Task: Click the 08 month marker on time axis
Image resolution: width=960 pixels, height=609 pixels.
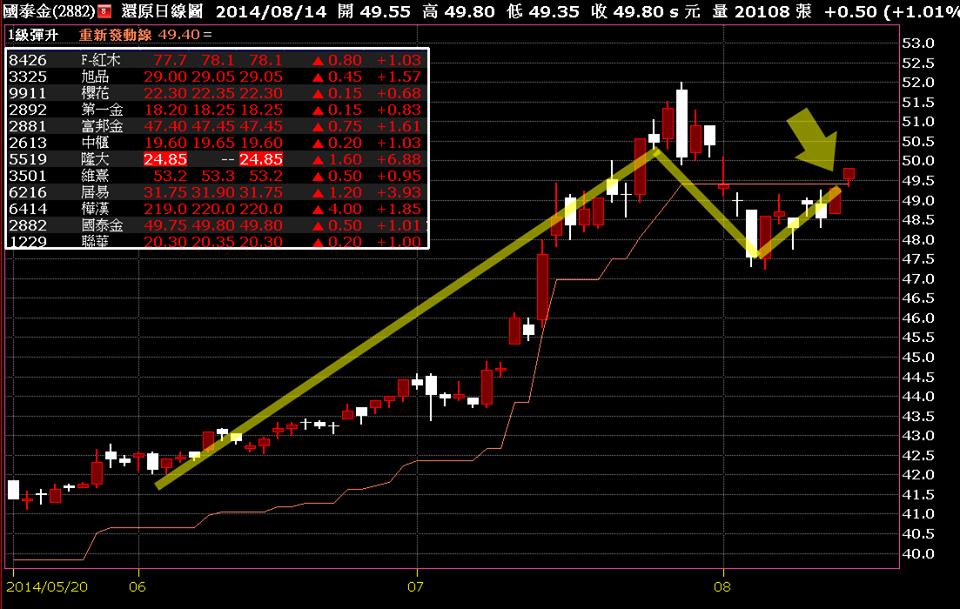Action: pos(722,587)
